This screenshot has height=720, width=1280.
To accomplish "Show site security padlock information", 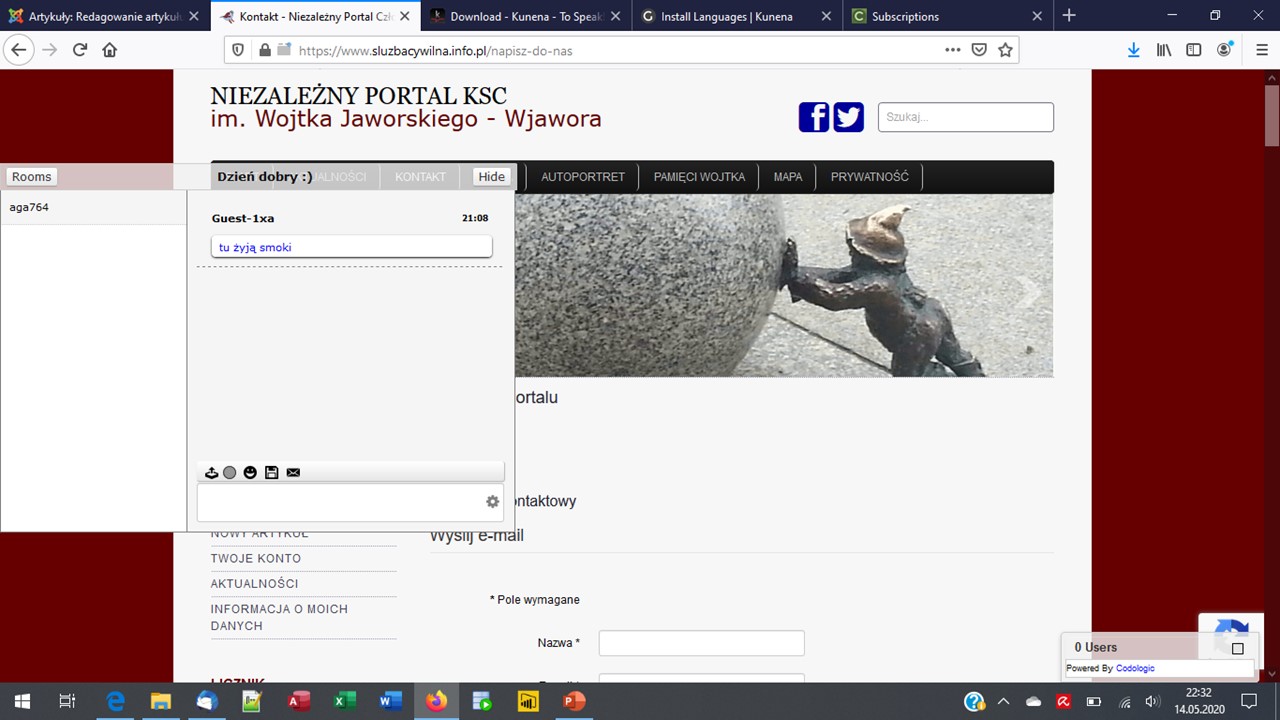I will [265, 50].
